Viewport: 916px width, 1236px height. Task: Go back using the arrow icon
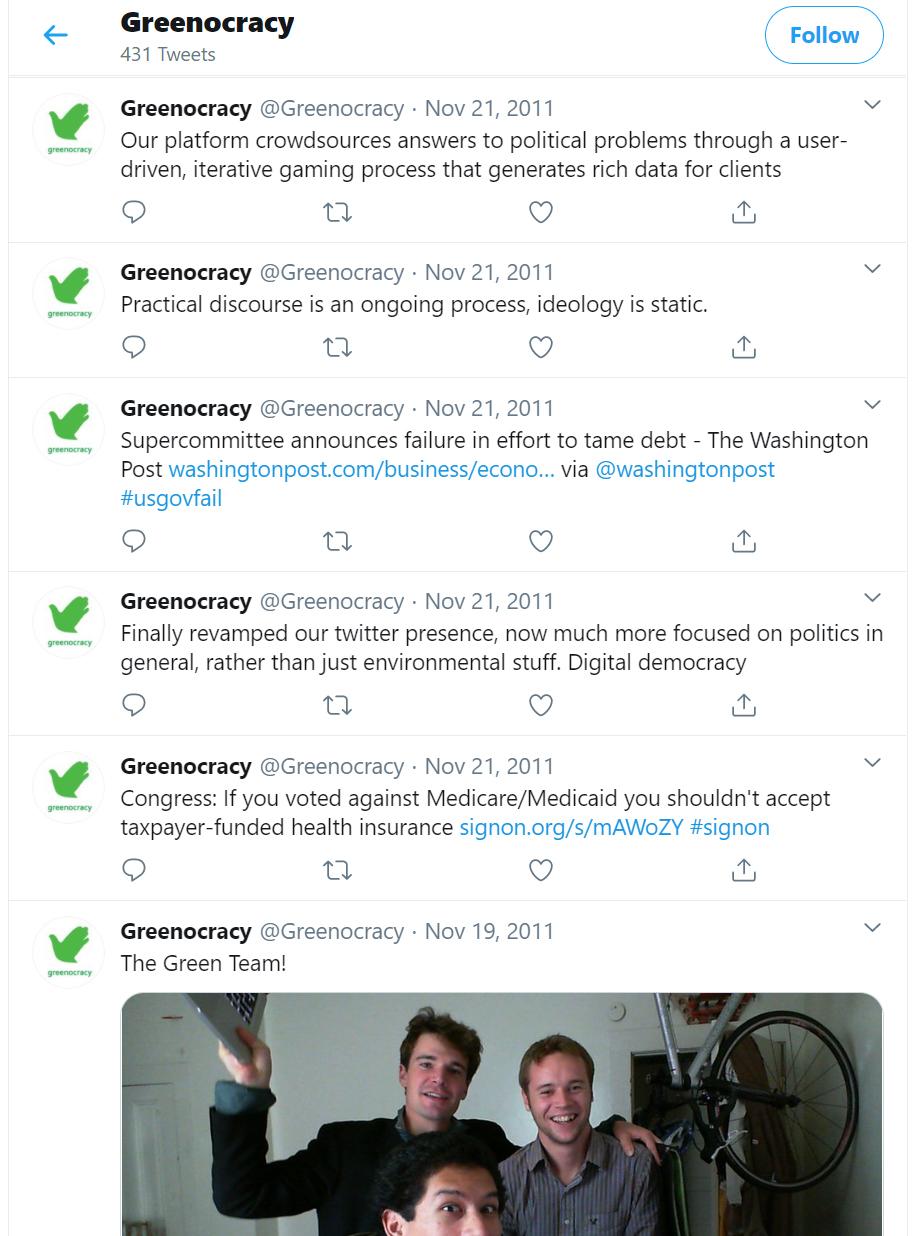55,36
